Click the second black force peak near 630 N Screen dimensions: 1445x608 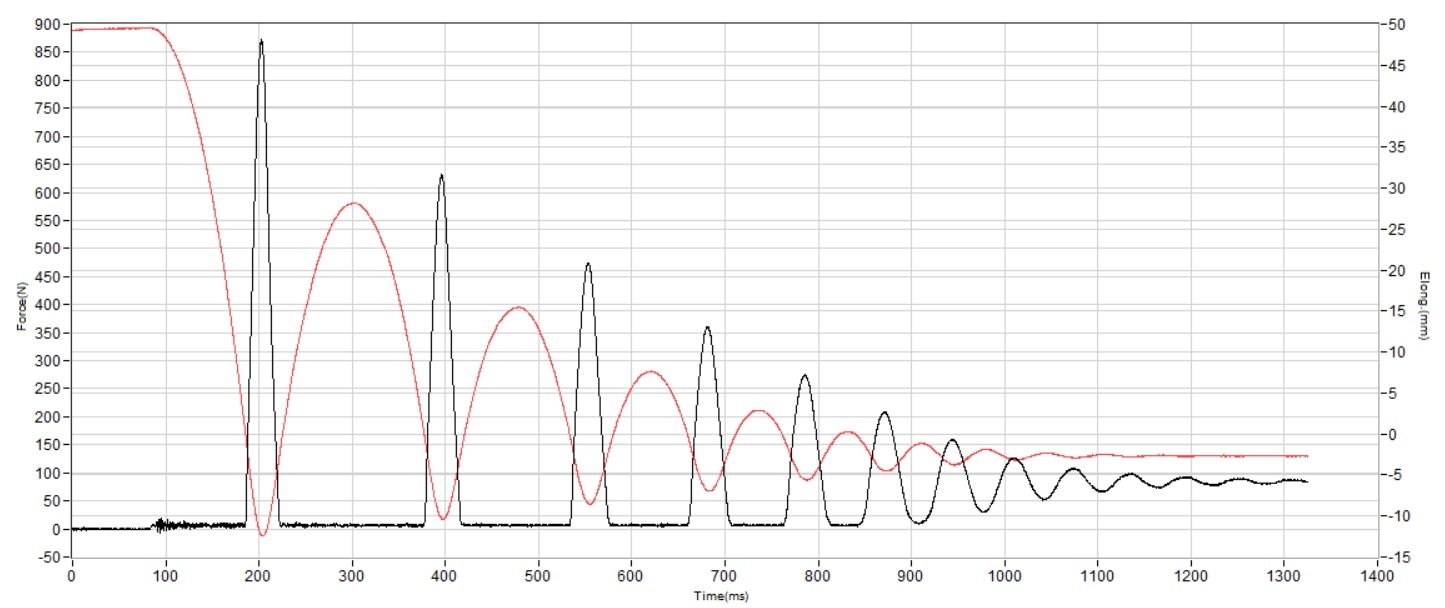(x=441, y=176)
